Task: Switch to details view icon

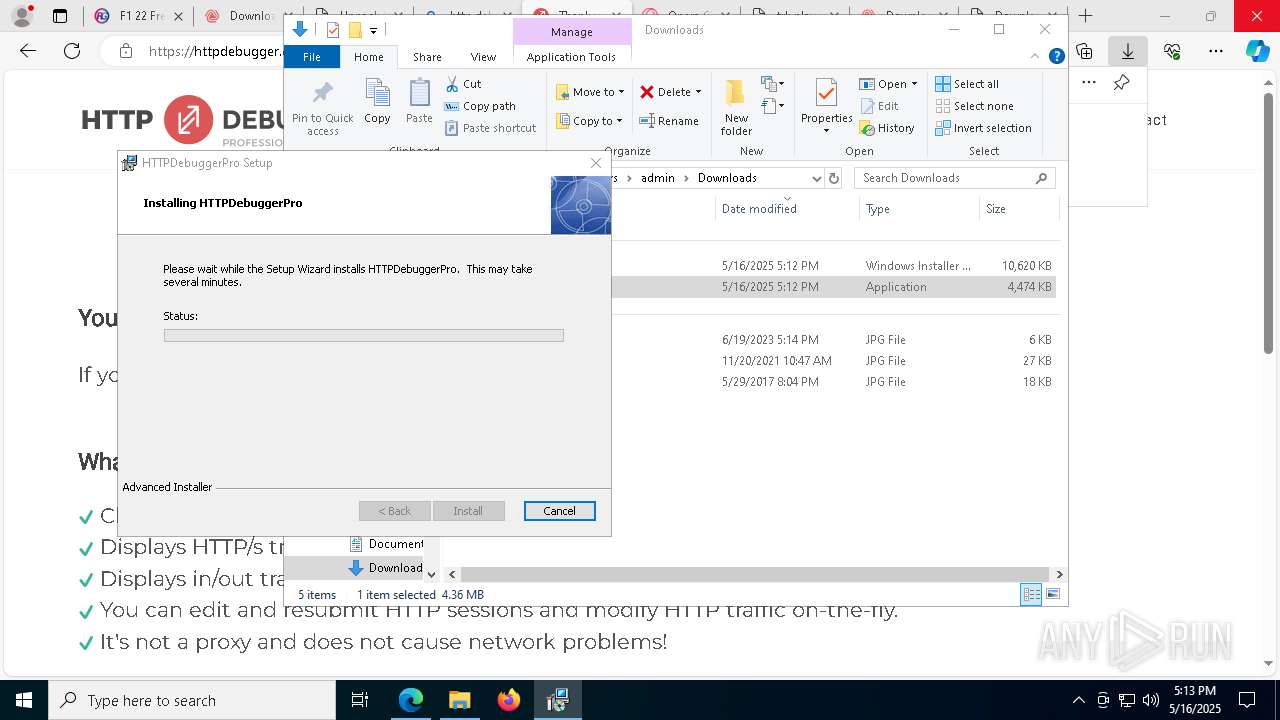Action: pyautogui.click(x=1031, y=594)
